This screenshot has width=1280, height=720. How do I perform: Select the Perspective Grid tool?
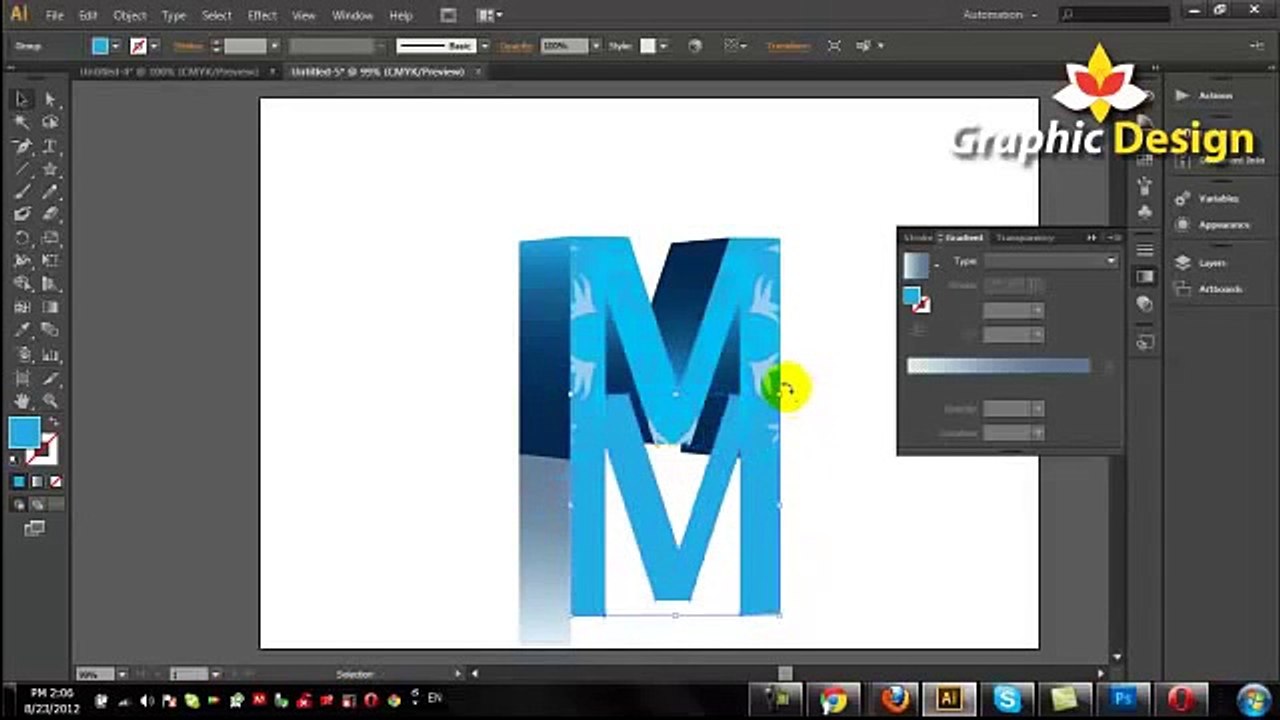(x=50, y=284)
